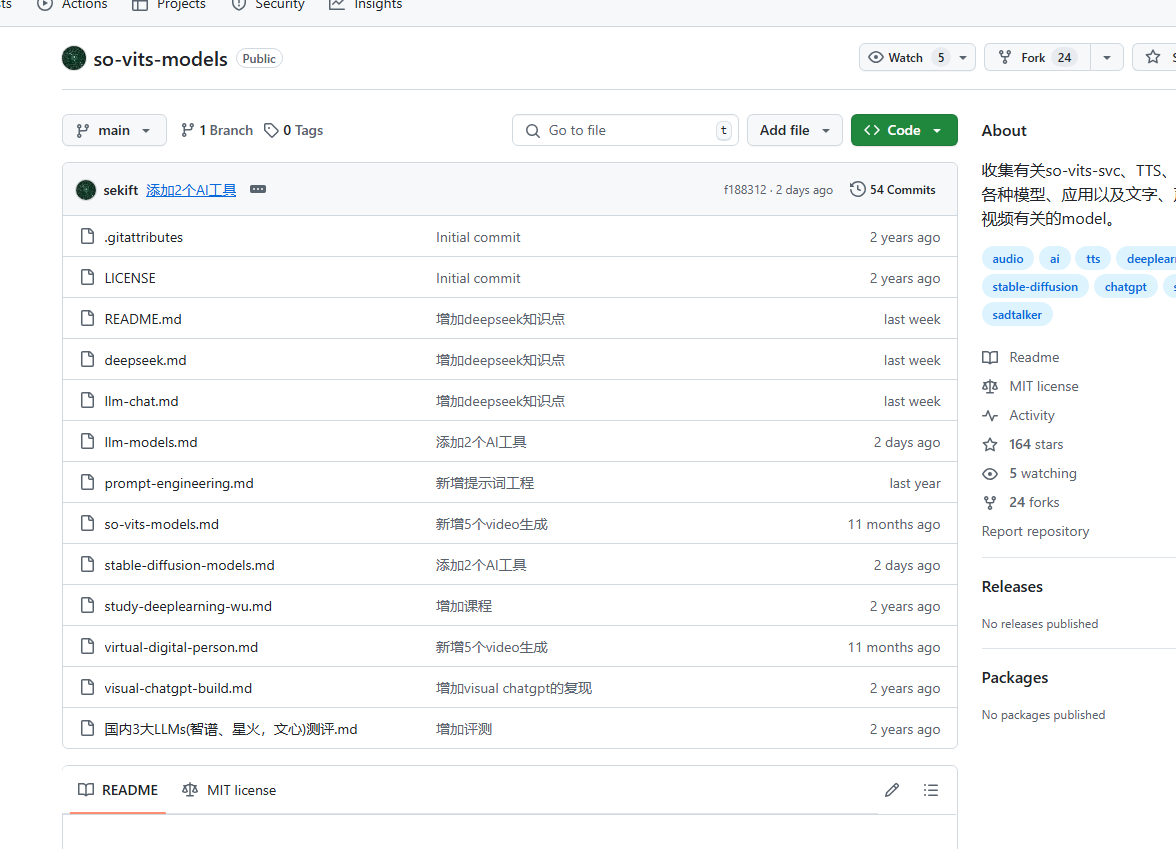Open the 国内3大LLMs测评.md file
The image size is (1176, 849).
(231, 729)
